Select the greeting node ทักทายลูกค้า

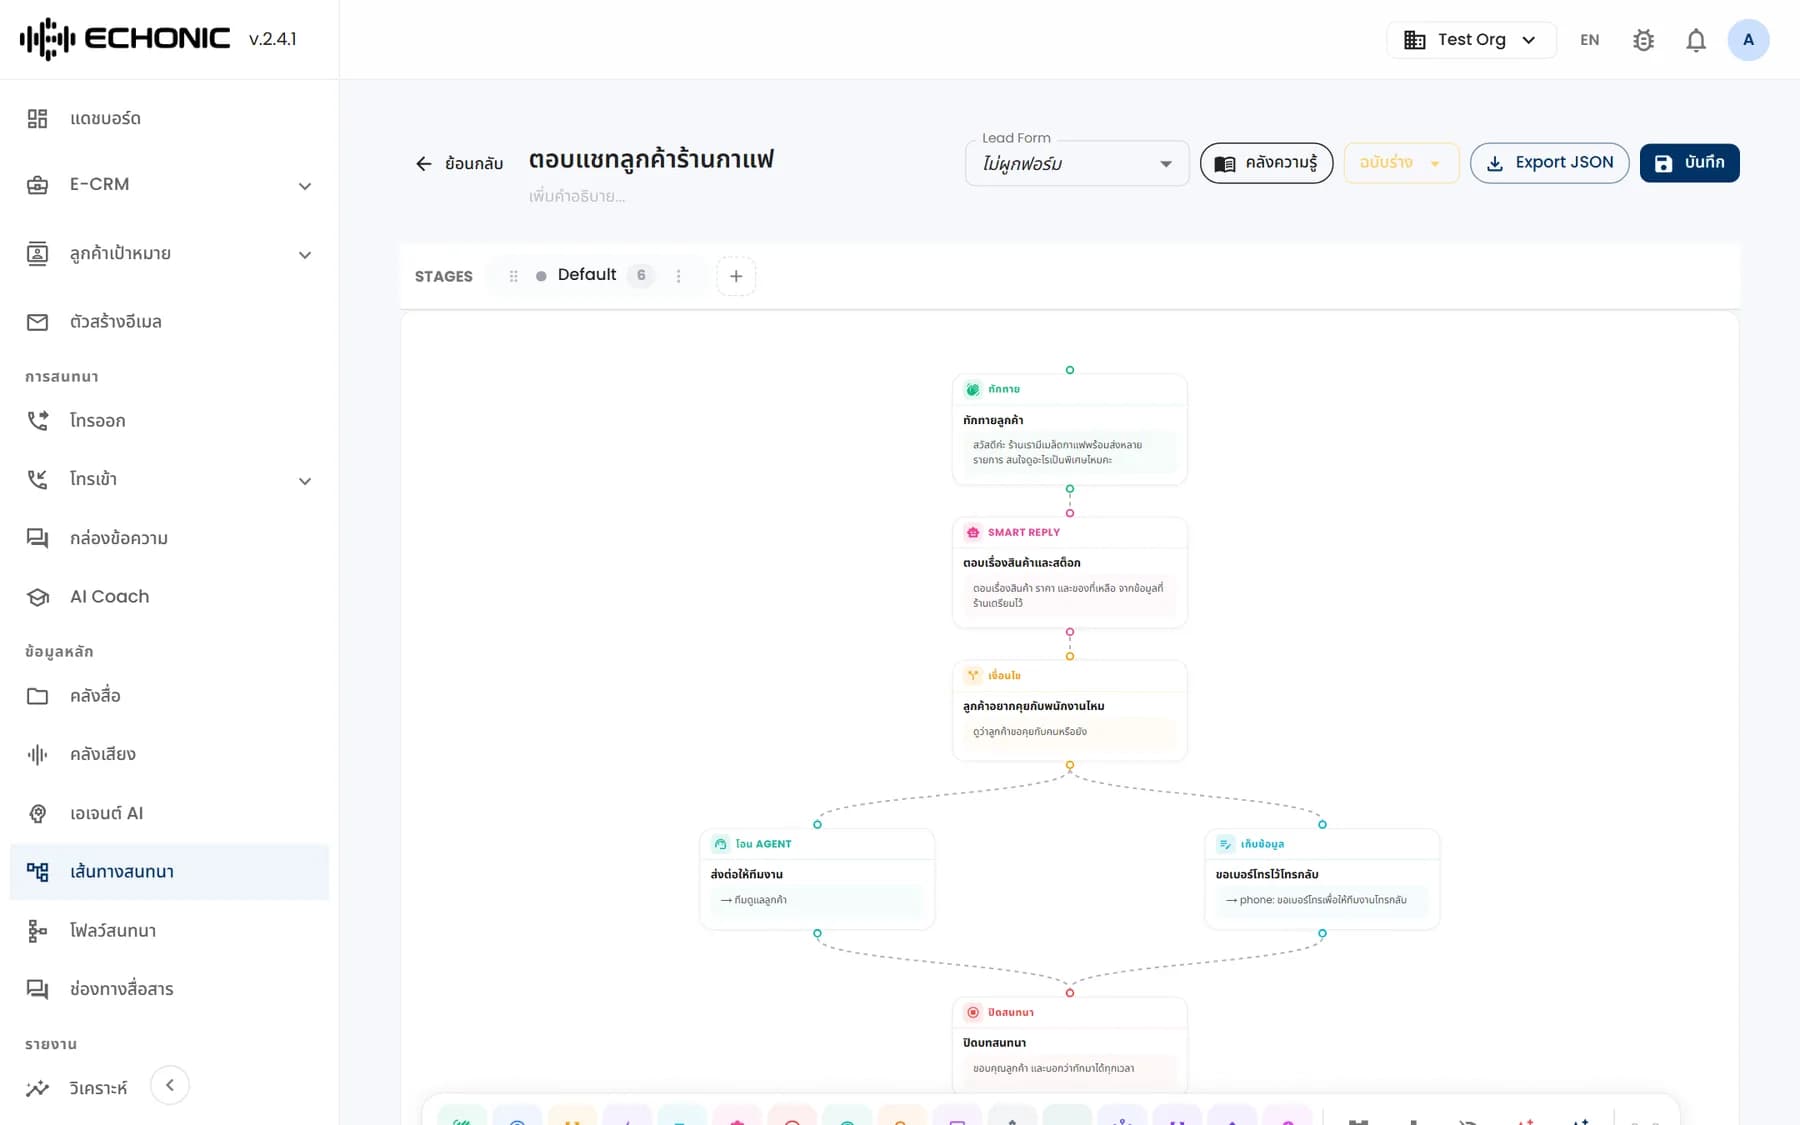pos(1069,430)
